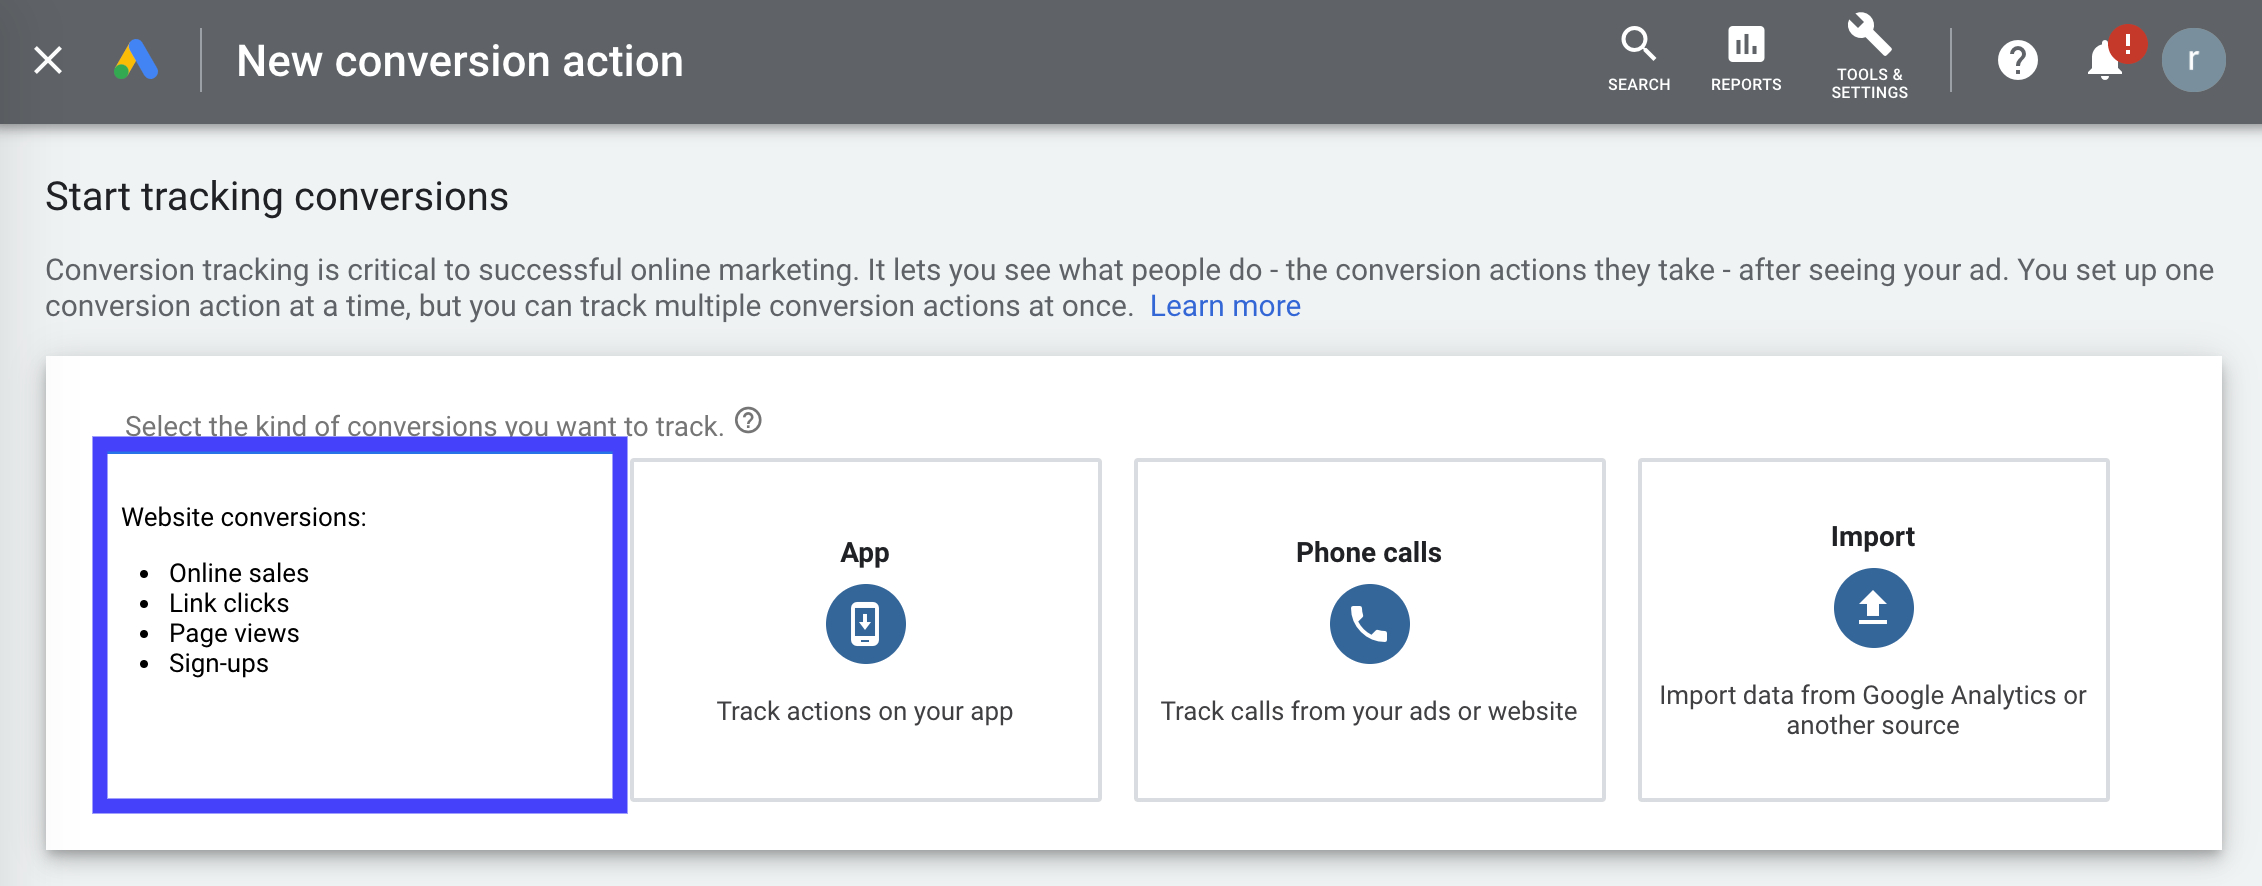Viewport: 2262px width, 886px height.
Task: Click help icon beside conversion kind prompt
Action: (748, 420)
